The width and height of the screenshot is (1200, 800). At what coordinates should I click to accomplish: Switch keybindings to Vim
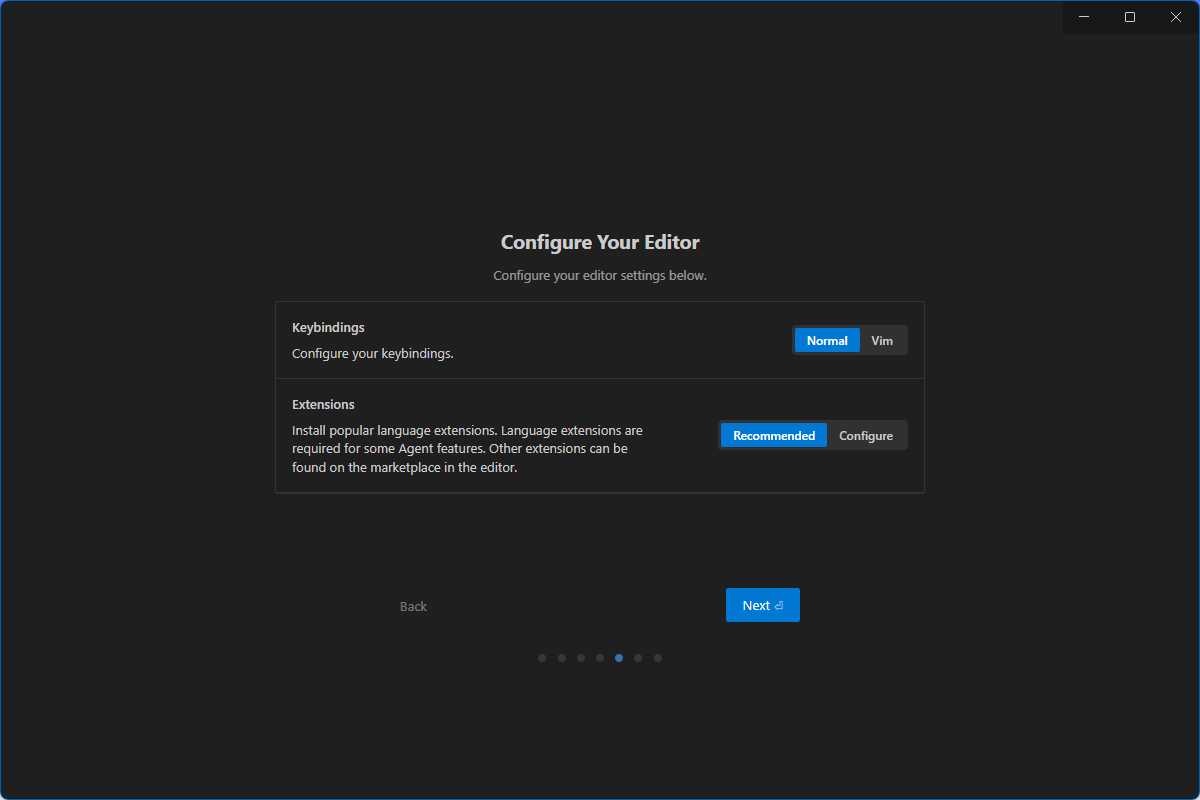(x=882, y=341)
